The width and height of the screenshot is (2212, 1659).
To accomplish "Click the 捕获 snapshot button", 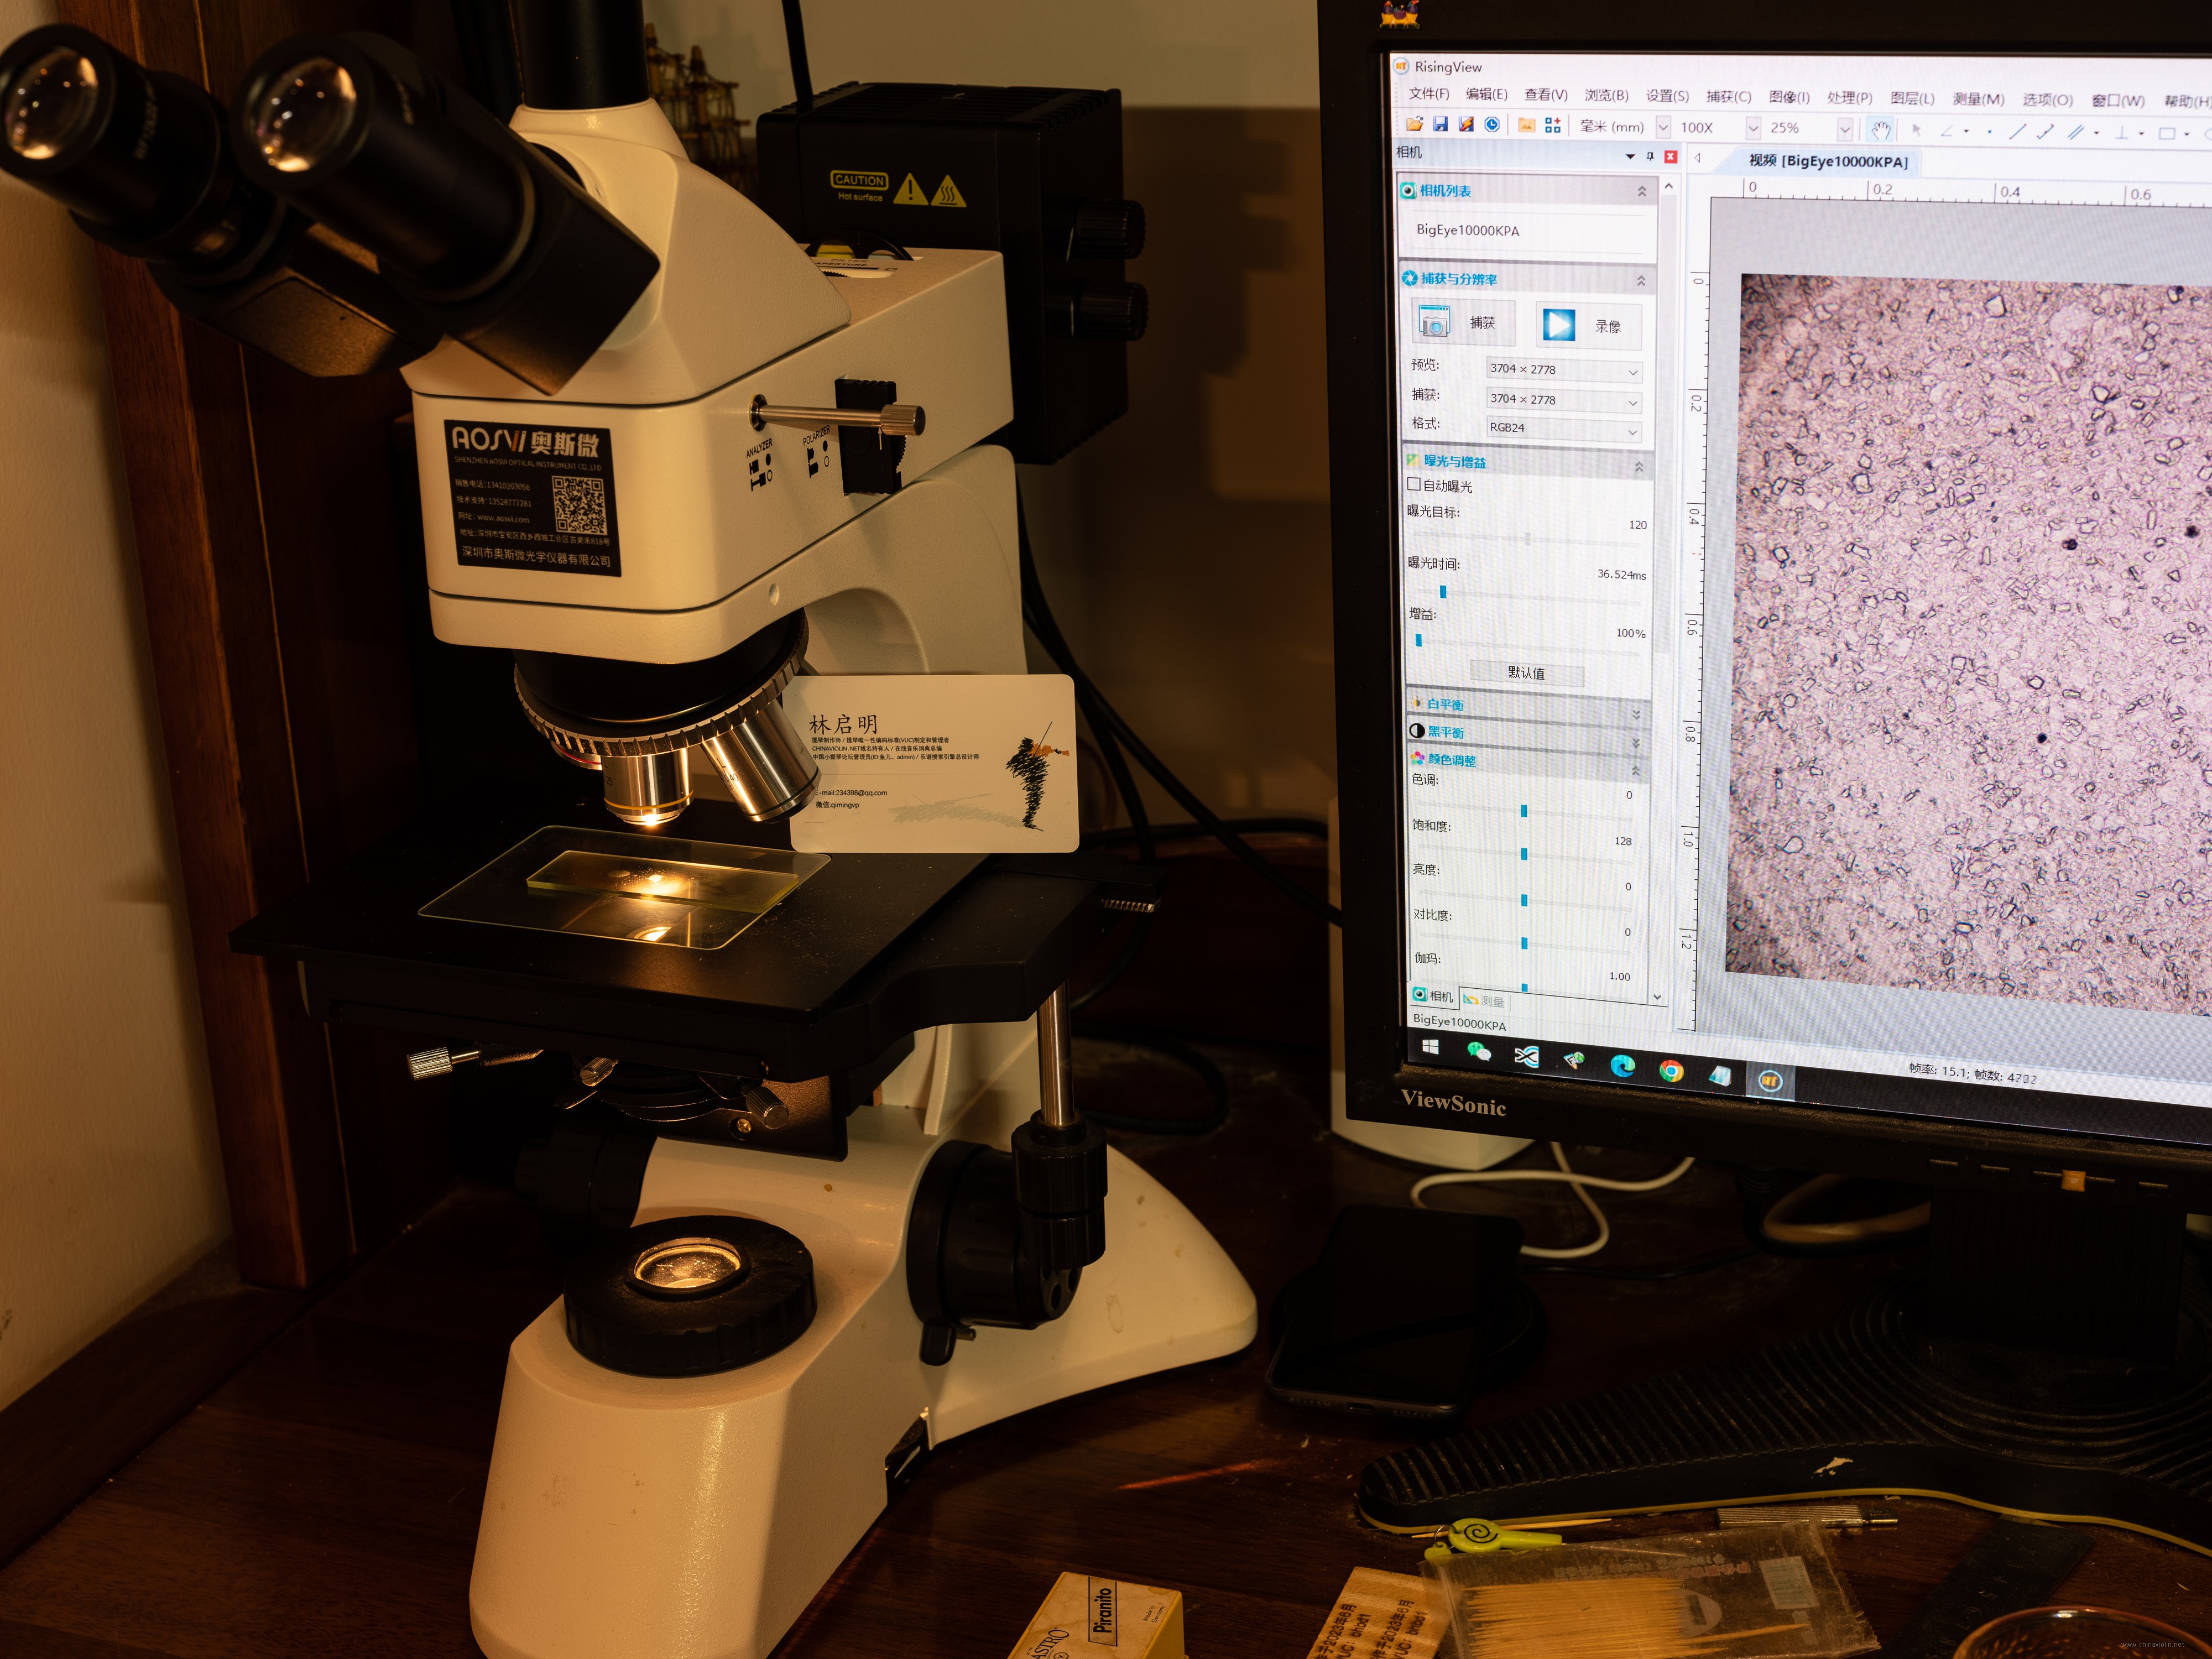I will [1464, 323].
